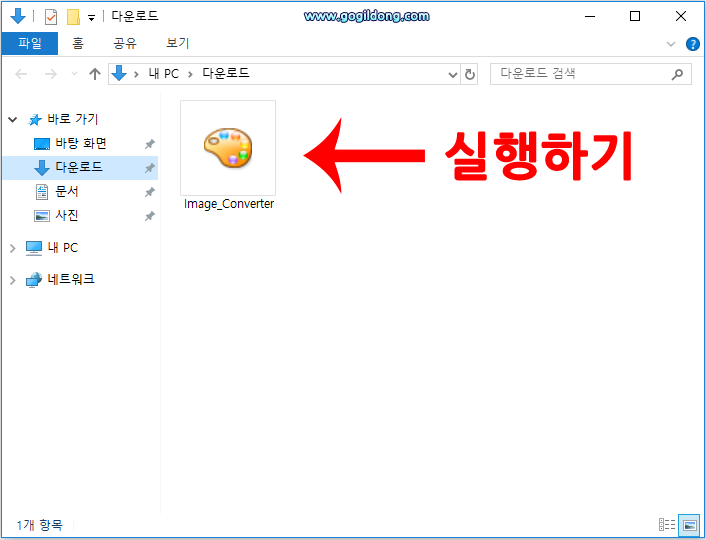Expand the chevron before 내 PC in address bar

136,74
